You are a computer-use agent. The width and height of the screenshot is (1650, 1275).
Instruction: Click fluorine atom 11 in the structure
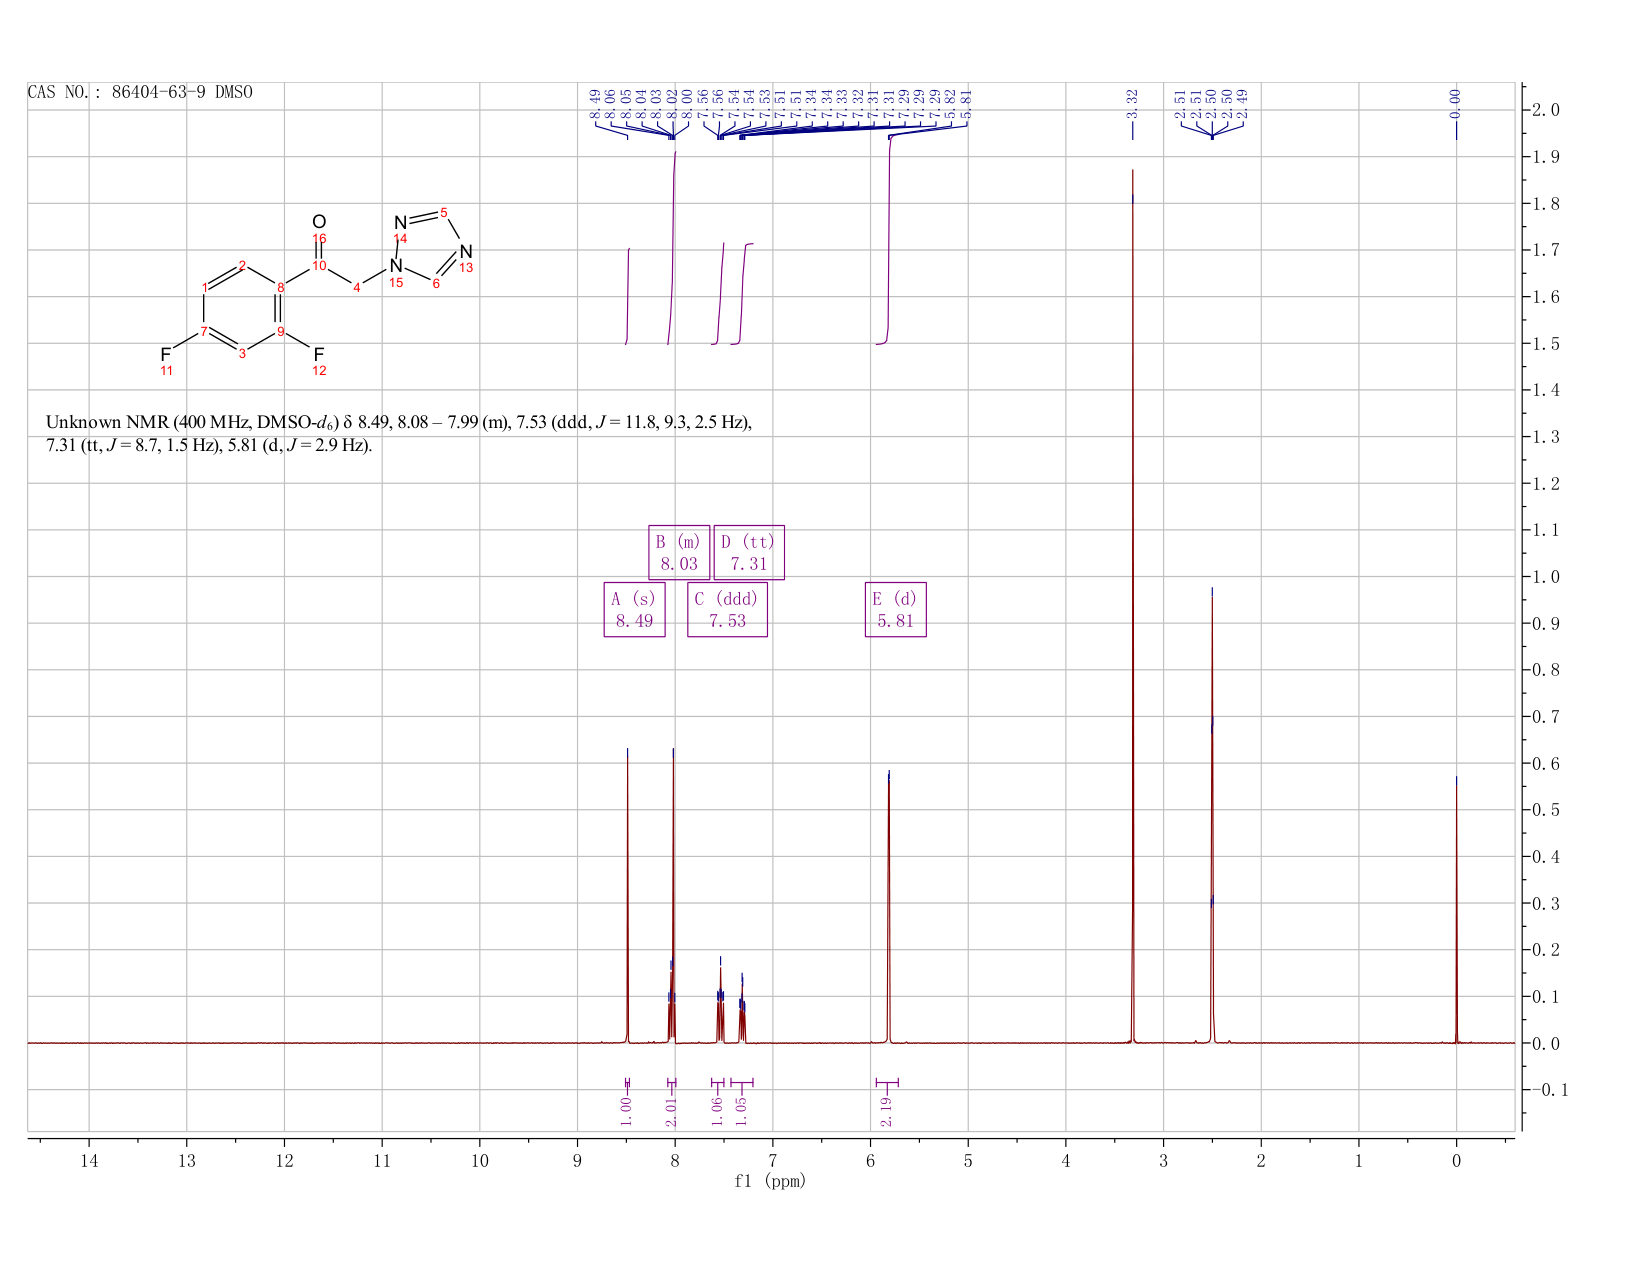tap(166, 355)
